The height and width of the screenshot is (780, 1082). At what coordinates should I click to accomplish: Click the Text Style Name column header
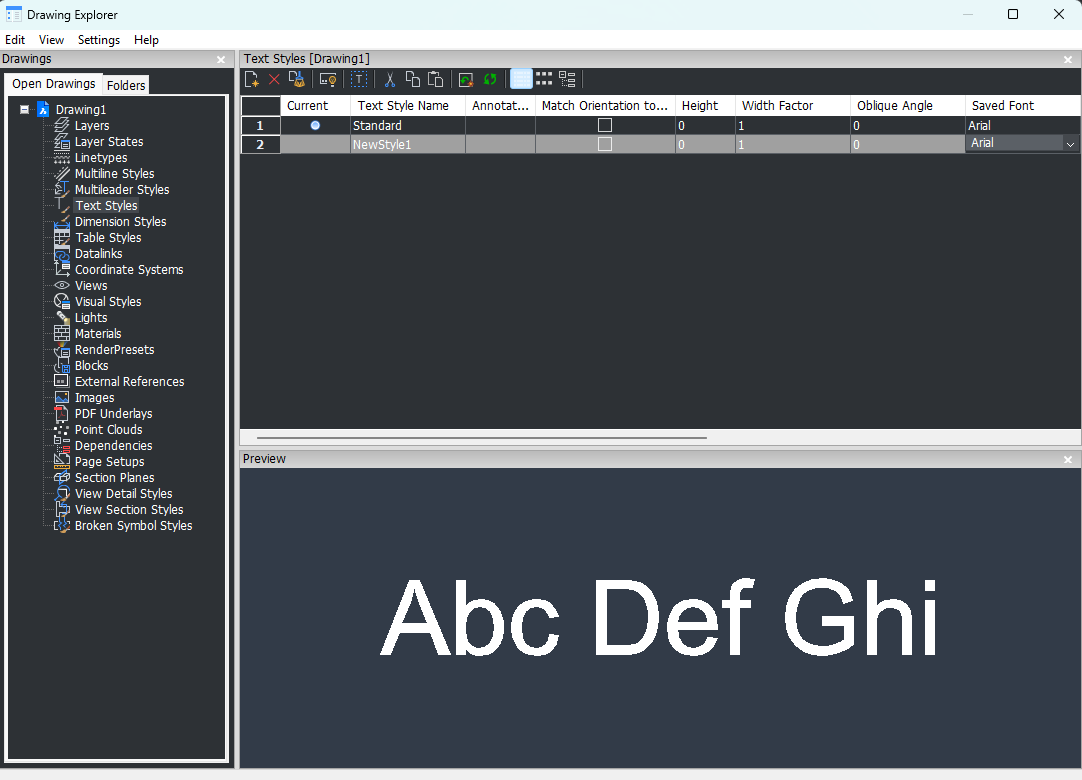(x=404, y=105)
